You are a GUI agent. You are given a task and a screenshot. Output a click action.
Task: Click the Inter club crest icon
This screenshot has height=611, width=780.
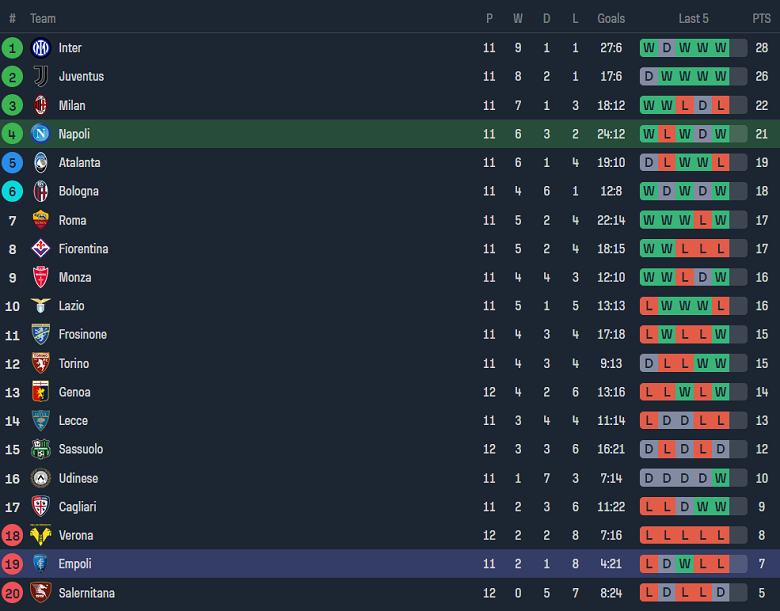tap(41, 48)
